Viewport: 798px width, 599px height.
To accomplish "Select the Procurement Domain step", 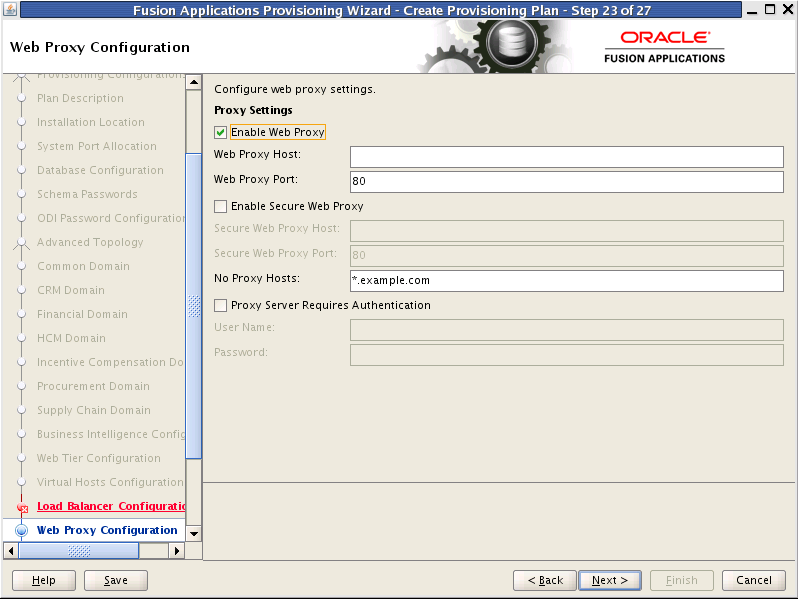I will pos(93,386).
